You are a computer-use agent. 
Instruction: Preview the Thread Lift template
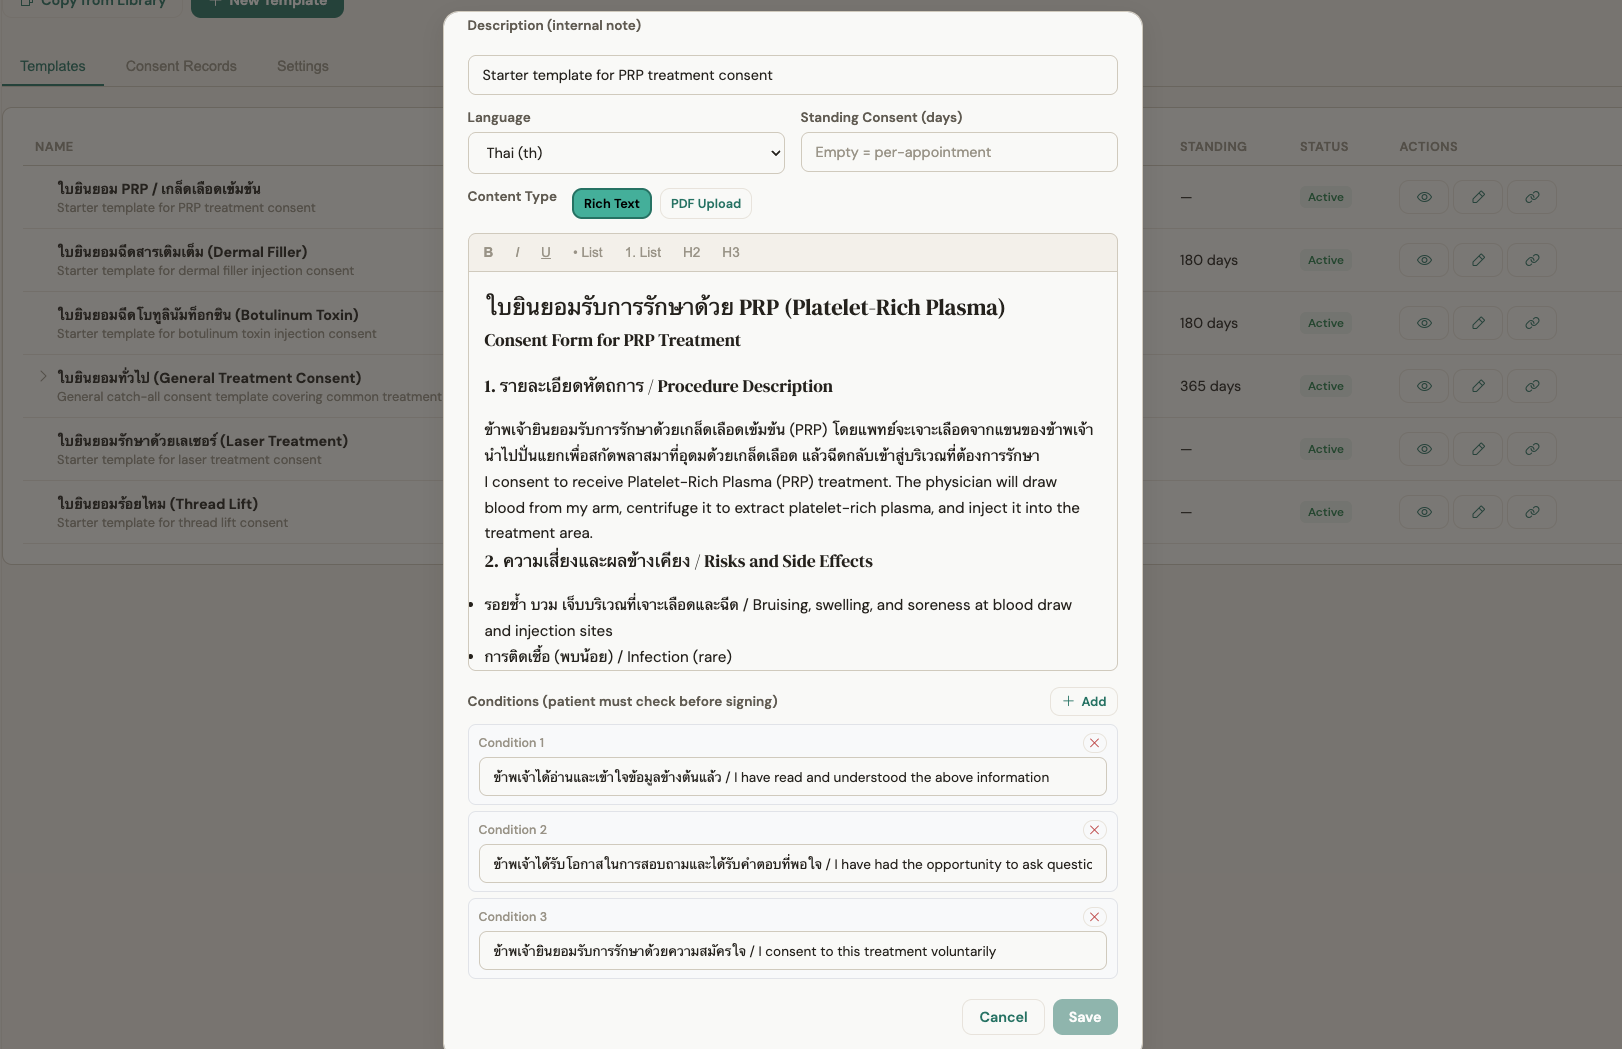click(1423, 511)
